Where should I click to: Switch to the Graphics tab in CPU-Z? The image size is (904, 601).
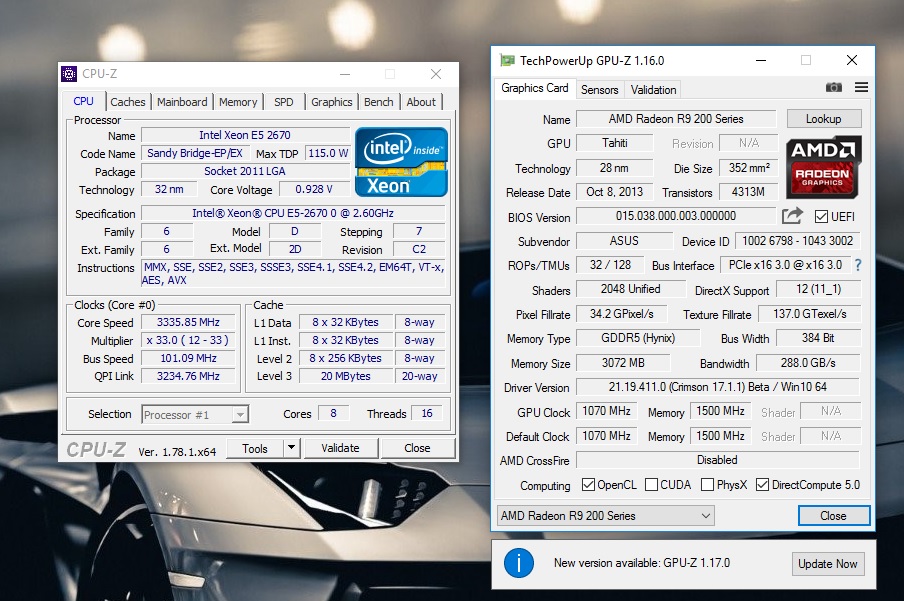coord(332,102)
